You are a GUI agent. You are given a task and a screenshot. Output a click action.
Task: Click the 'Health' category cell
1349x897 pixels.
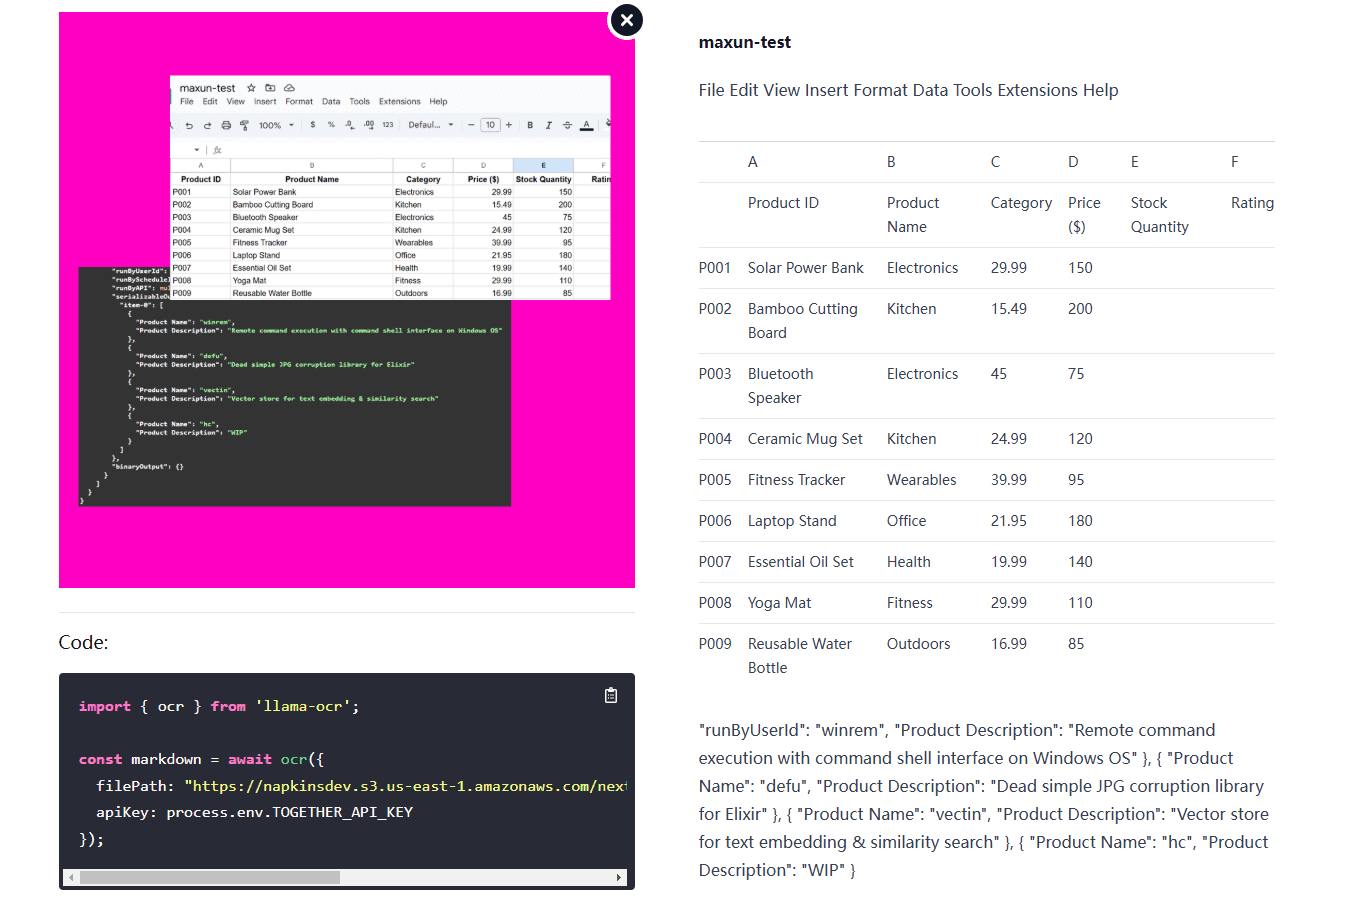(909, 562)
